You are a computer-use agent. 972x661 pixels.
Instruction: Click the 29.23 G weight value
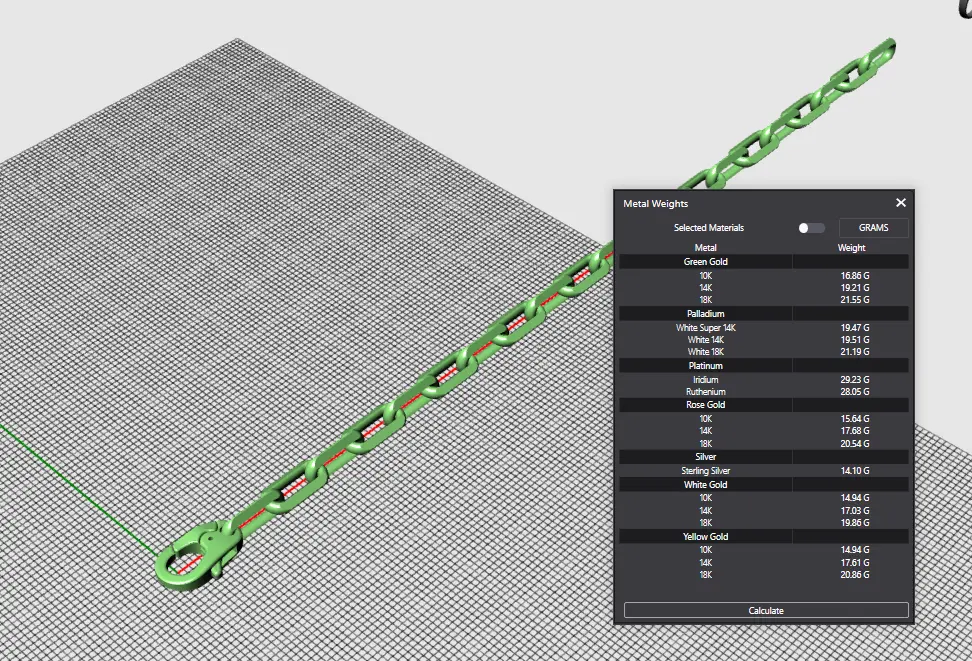click(x=855, y=379)
